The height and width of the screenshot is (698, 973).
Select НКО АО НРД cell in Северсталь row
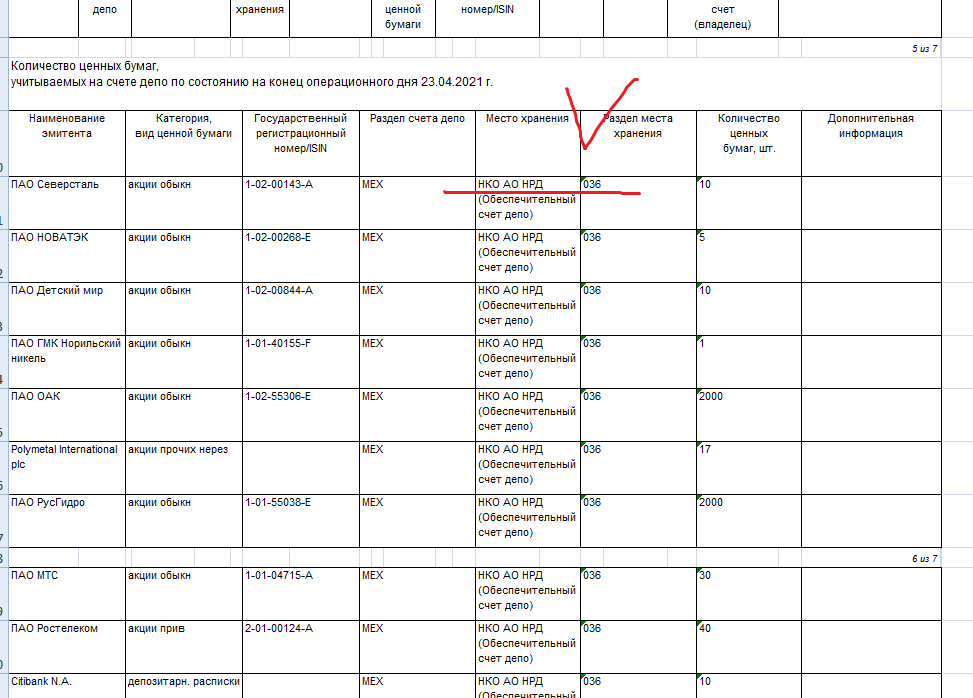[x=528, y=203]
